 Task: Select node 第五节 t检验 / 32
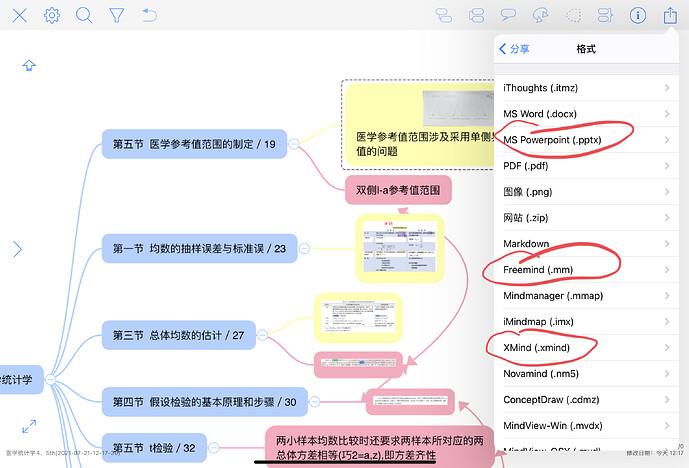(154, 448)
